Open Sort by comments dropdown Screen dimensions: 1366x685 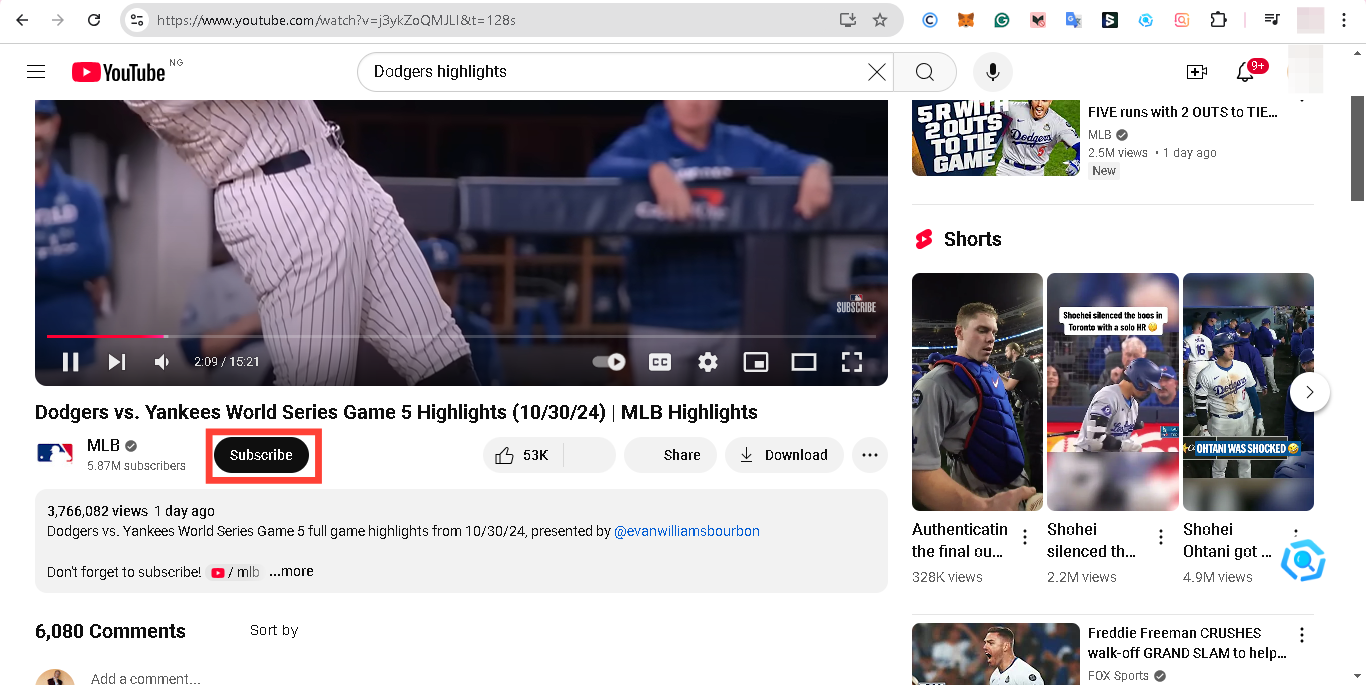pos(274,630)
